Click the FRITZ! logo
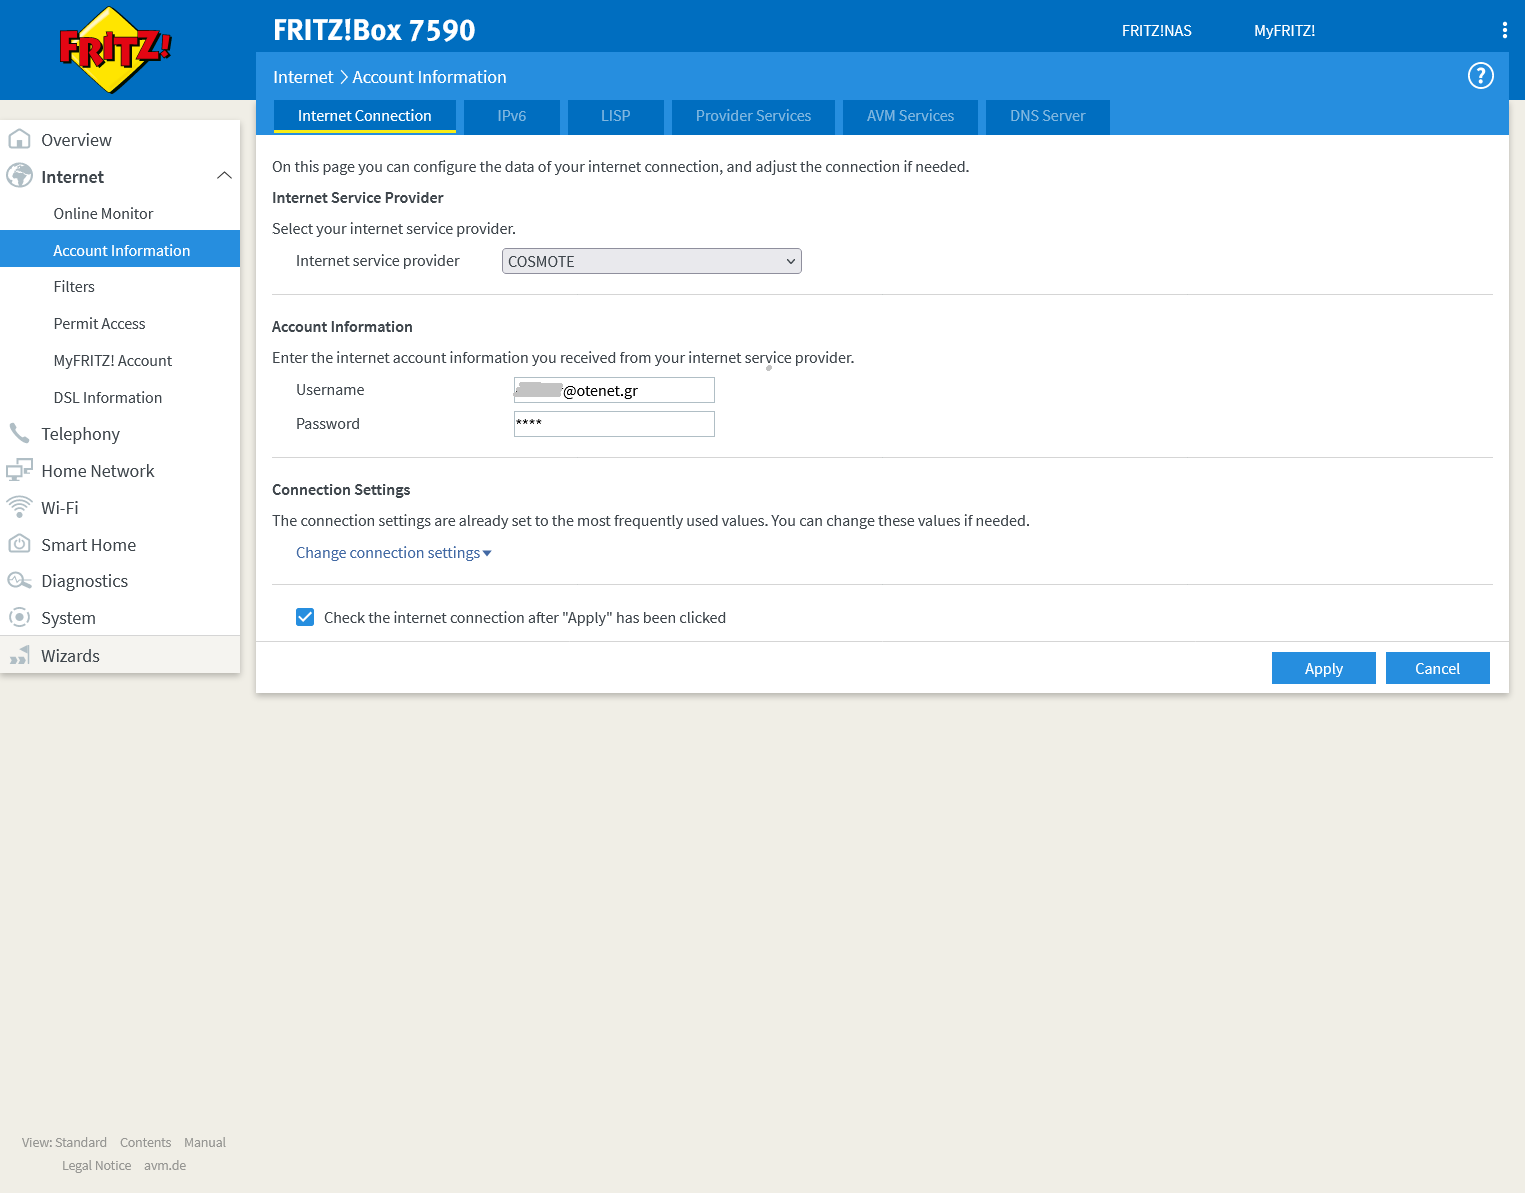This screenshot has height=1193, width=1525. coord(115,49)
